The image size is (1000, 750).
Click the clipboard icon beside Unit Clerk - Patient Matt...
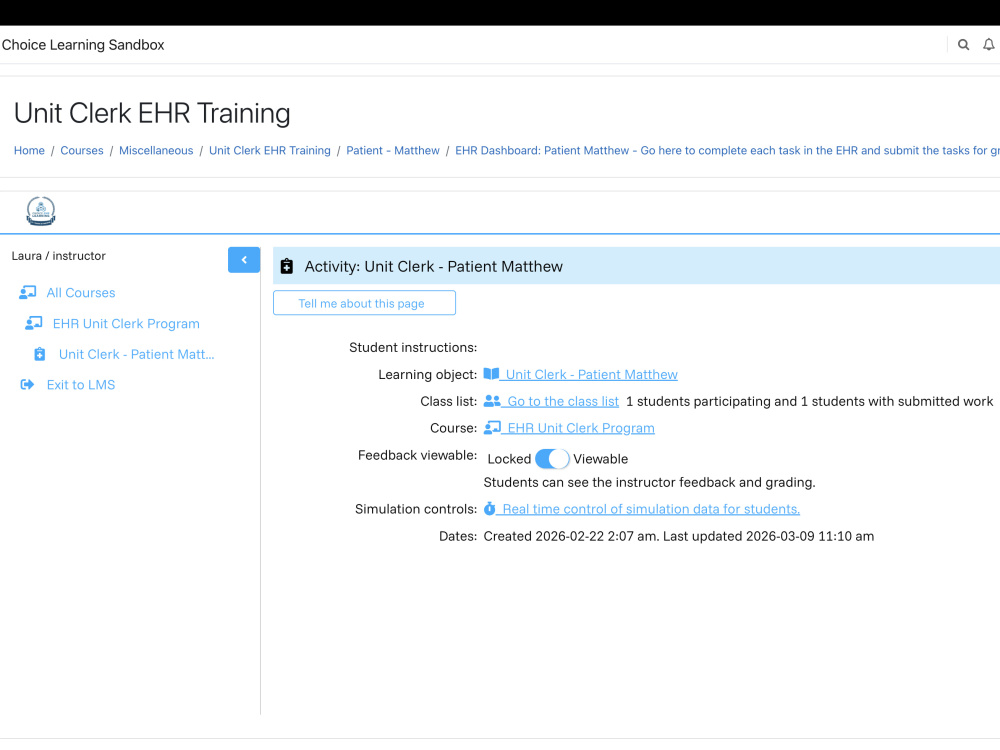point(40,354)
